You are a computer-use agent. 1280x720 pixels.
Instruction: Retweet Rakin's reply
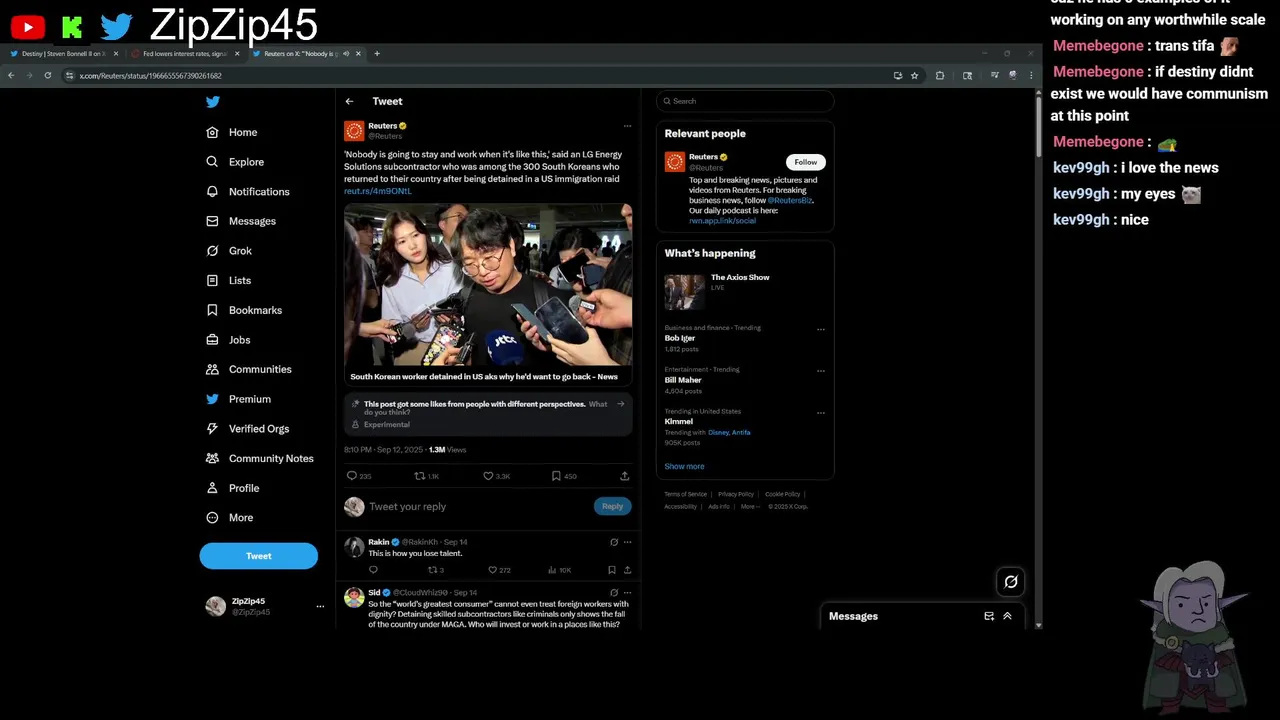(x=433, y=570)
